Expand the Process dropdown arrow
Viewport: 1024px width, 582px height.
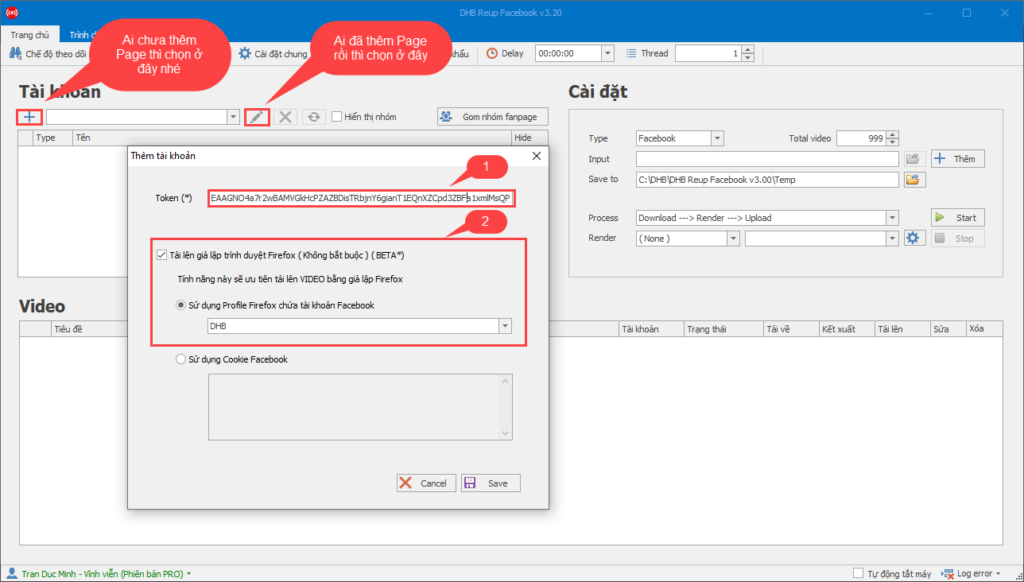click(x=892, y=218)
